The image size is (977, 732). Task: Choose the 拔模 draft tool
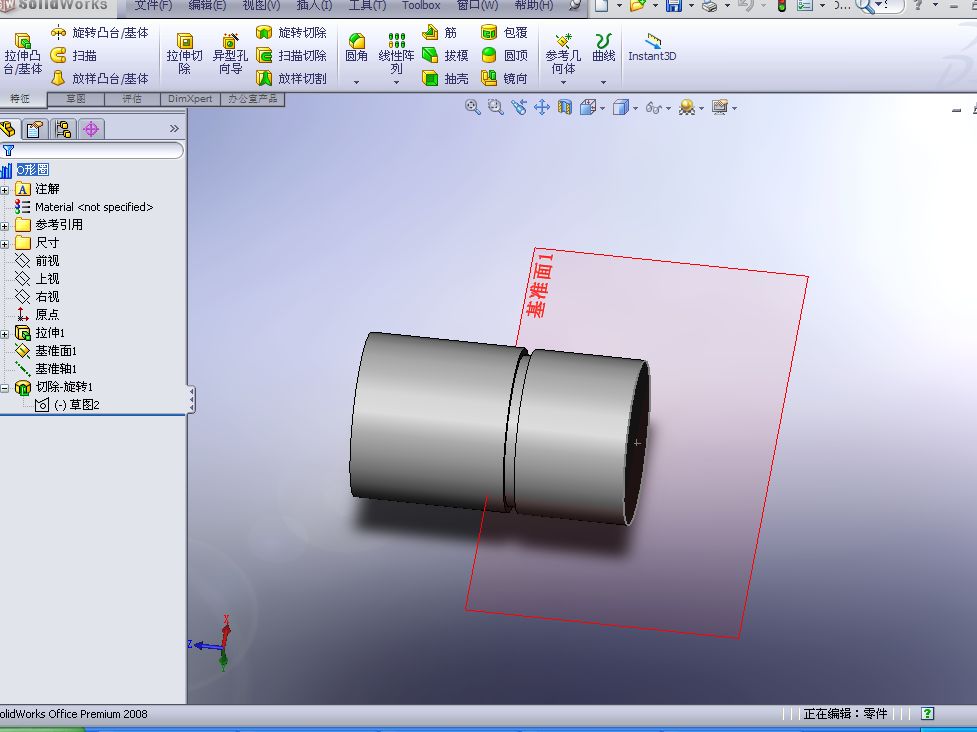pos(446,55)
